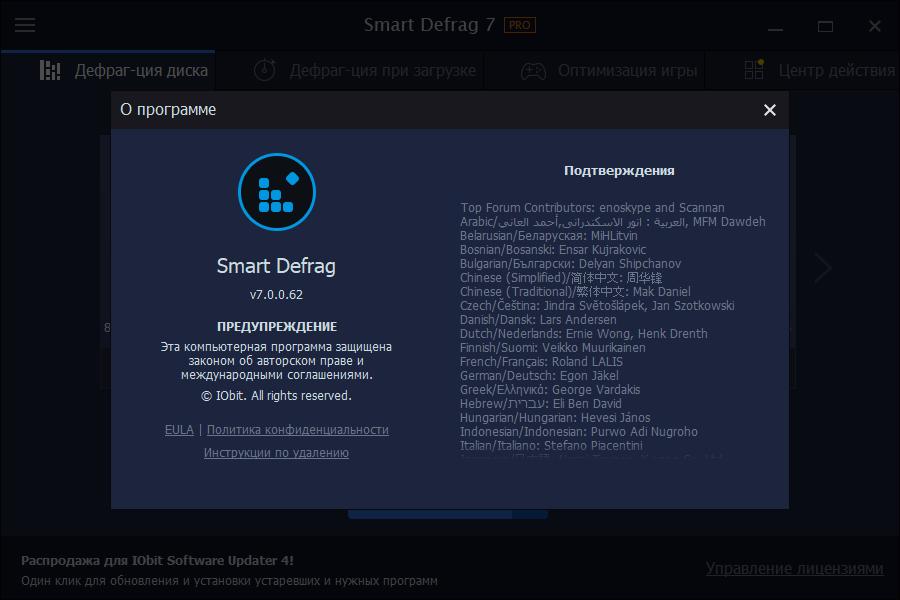This screenshot has width=900, height=600.
Task: Open Управление лицензиями link
Action: click(x=794, y=568)
